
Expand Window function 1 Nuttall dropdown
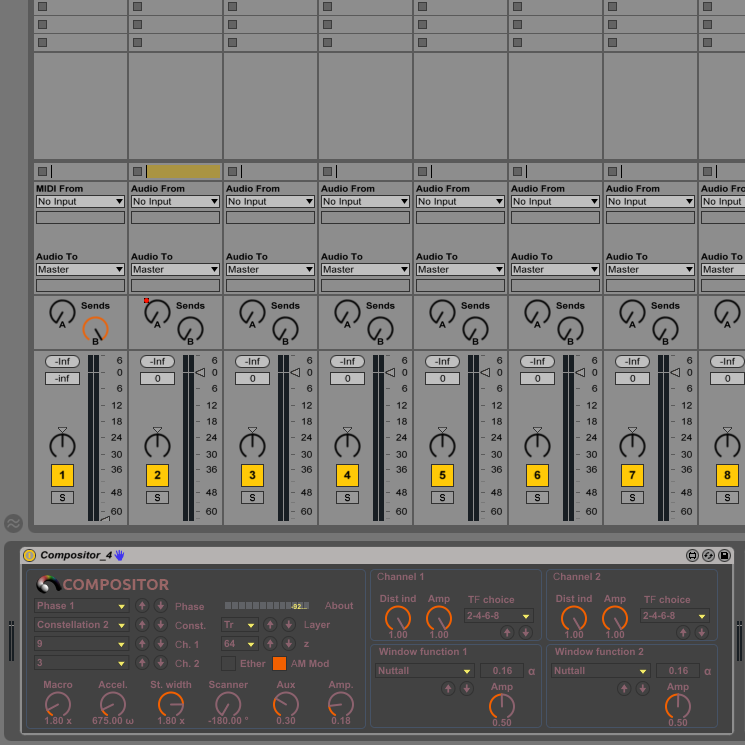click(x=424, y=671)
